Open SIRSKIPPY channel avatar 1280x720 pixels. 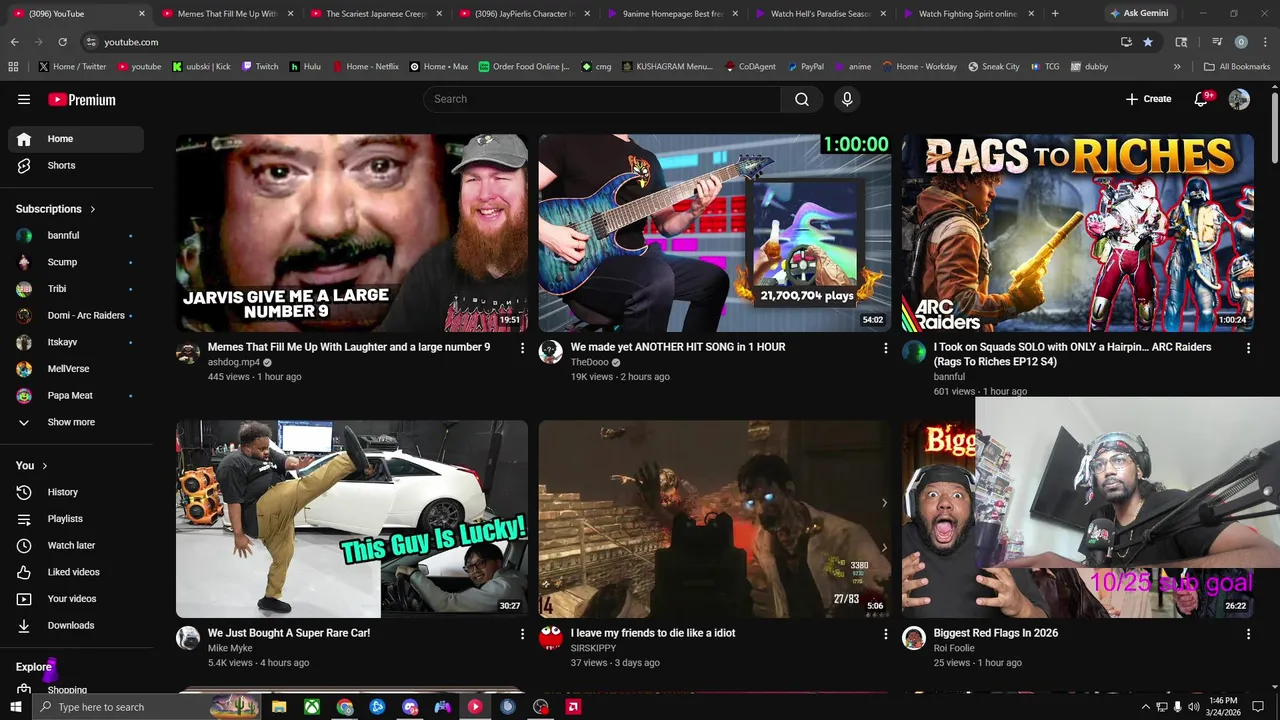[x=551, y=637]
